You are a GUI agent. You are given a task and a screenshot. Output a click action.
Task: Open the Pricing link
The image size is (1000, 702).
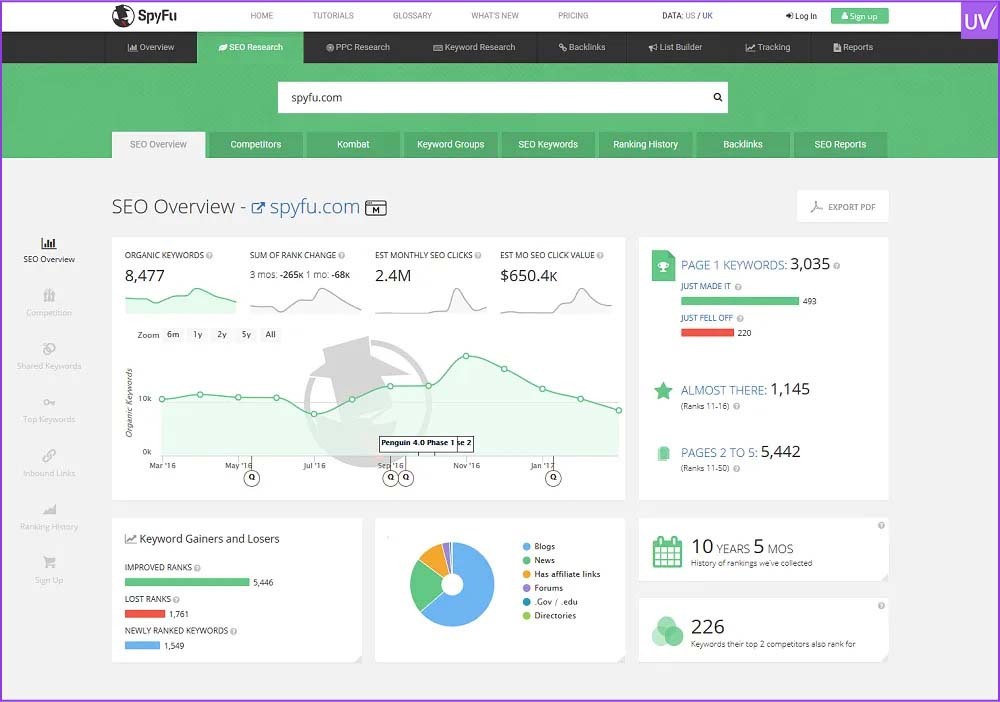(x=573, y=15)
